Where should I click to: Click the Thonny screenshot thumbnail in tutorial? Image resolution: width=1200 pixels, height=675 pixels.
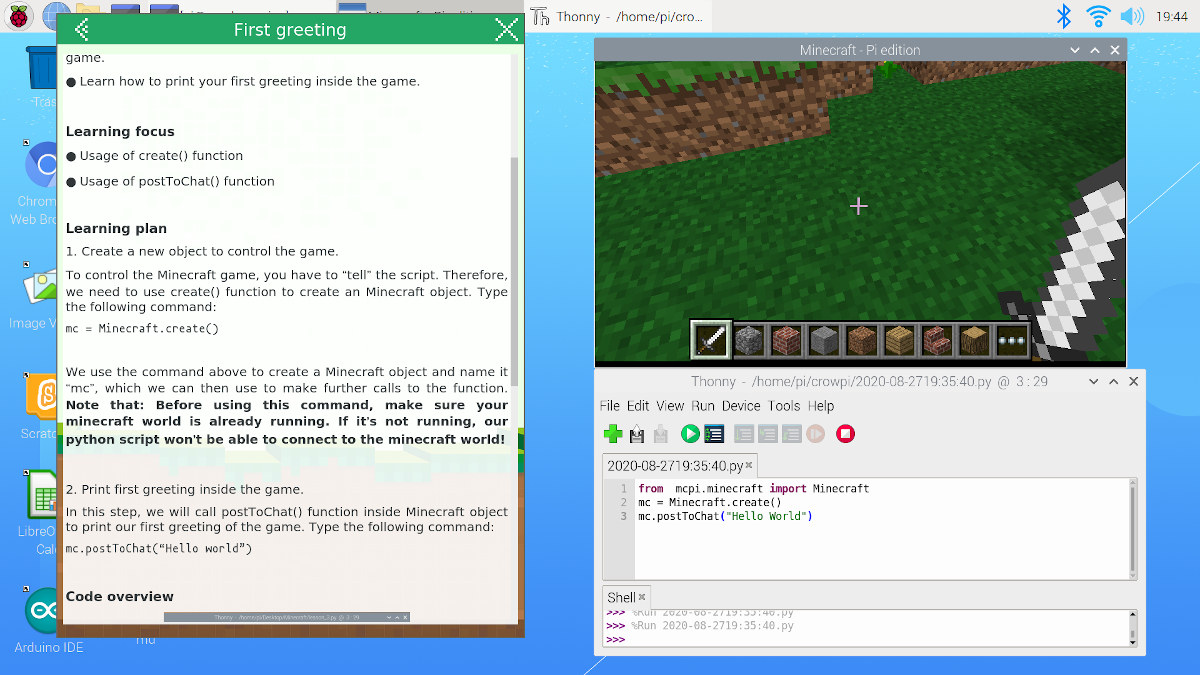coord(285,617)
